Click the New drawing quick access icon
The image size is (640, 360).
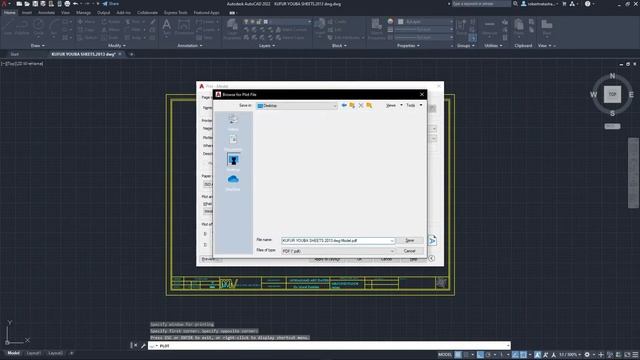[x=19, y=4]
